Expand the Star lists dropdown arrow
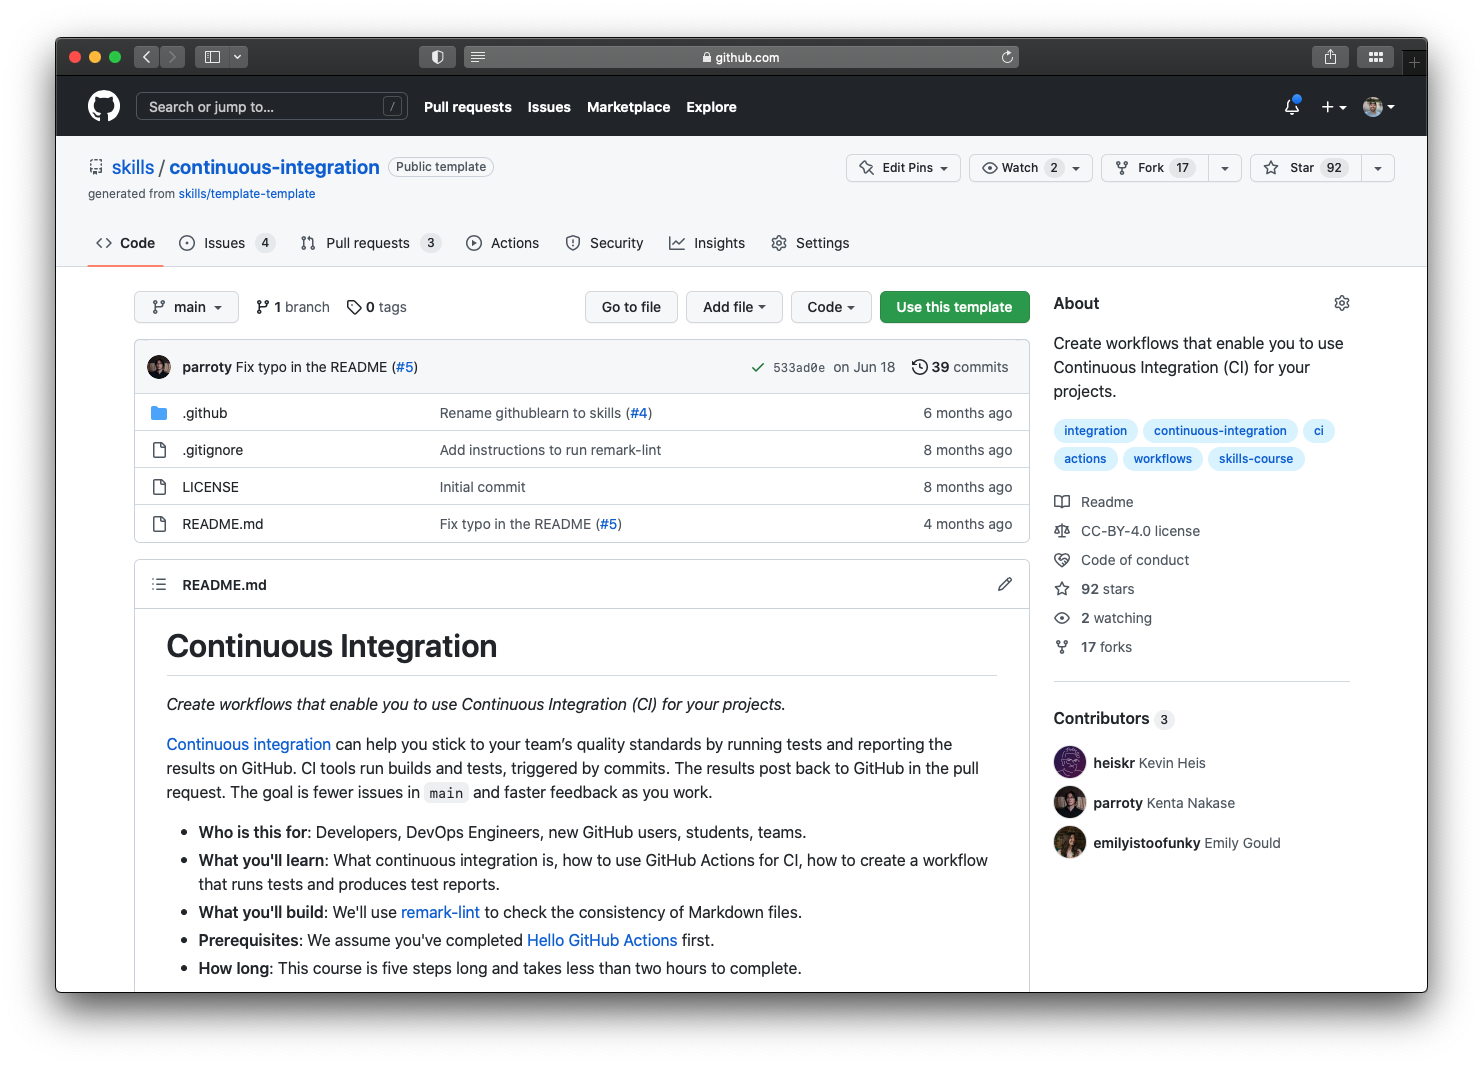Viewport: 1483px width, 1066px height. coord(1378,168)
